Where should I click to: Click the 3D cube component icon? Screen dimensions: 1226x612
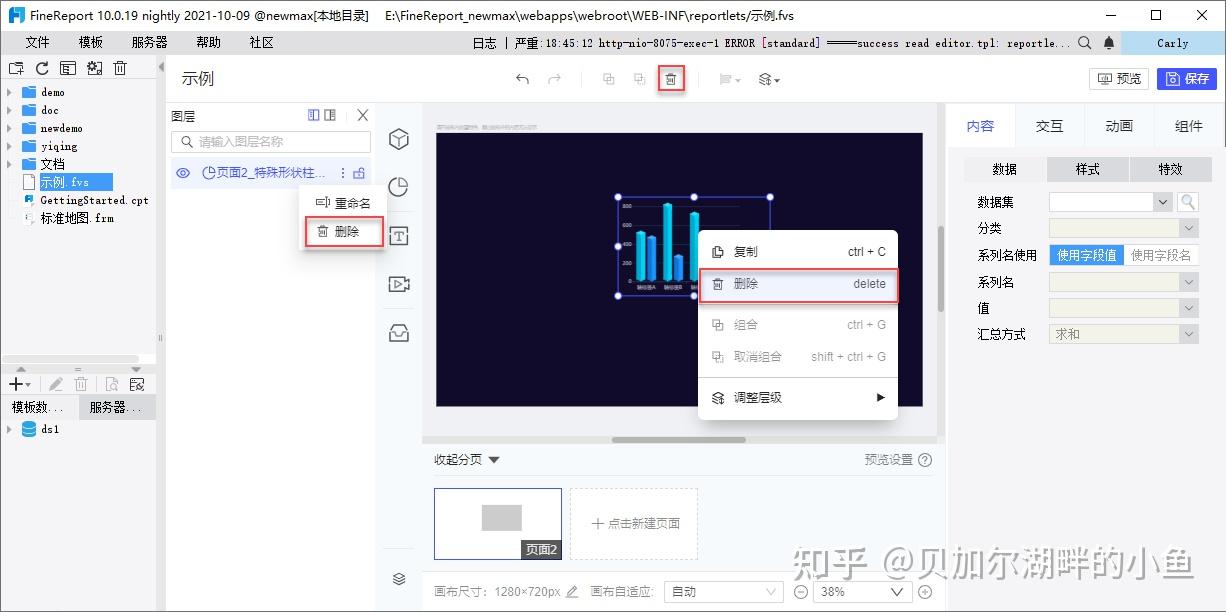coord(399,140)
